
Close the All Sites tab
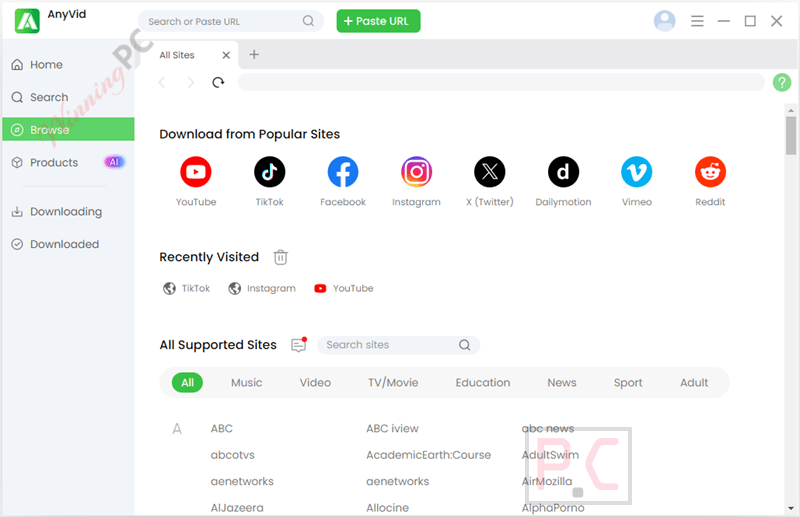pos(226,55)
